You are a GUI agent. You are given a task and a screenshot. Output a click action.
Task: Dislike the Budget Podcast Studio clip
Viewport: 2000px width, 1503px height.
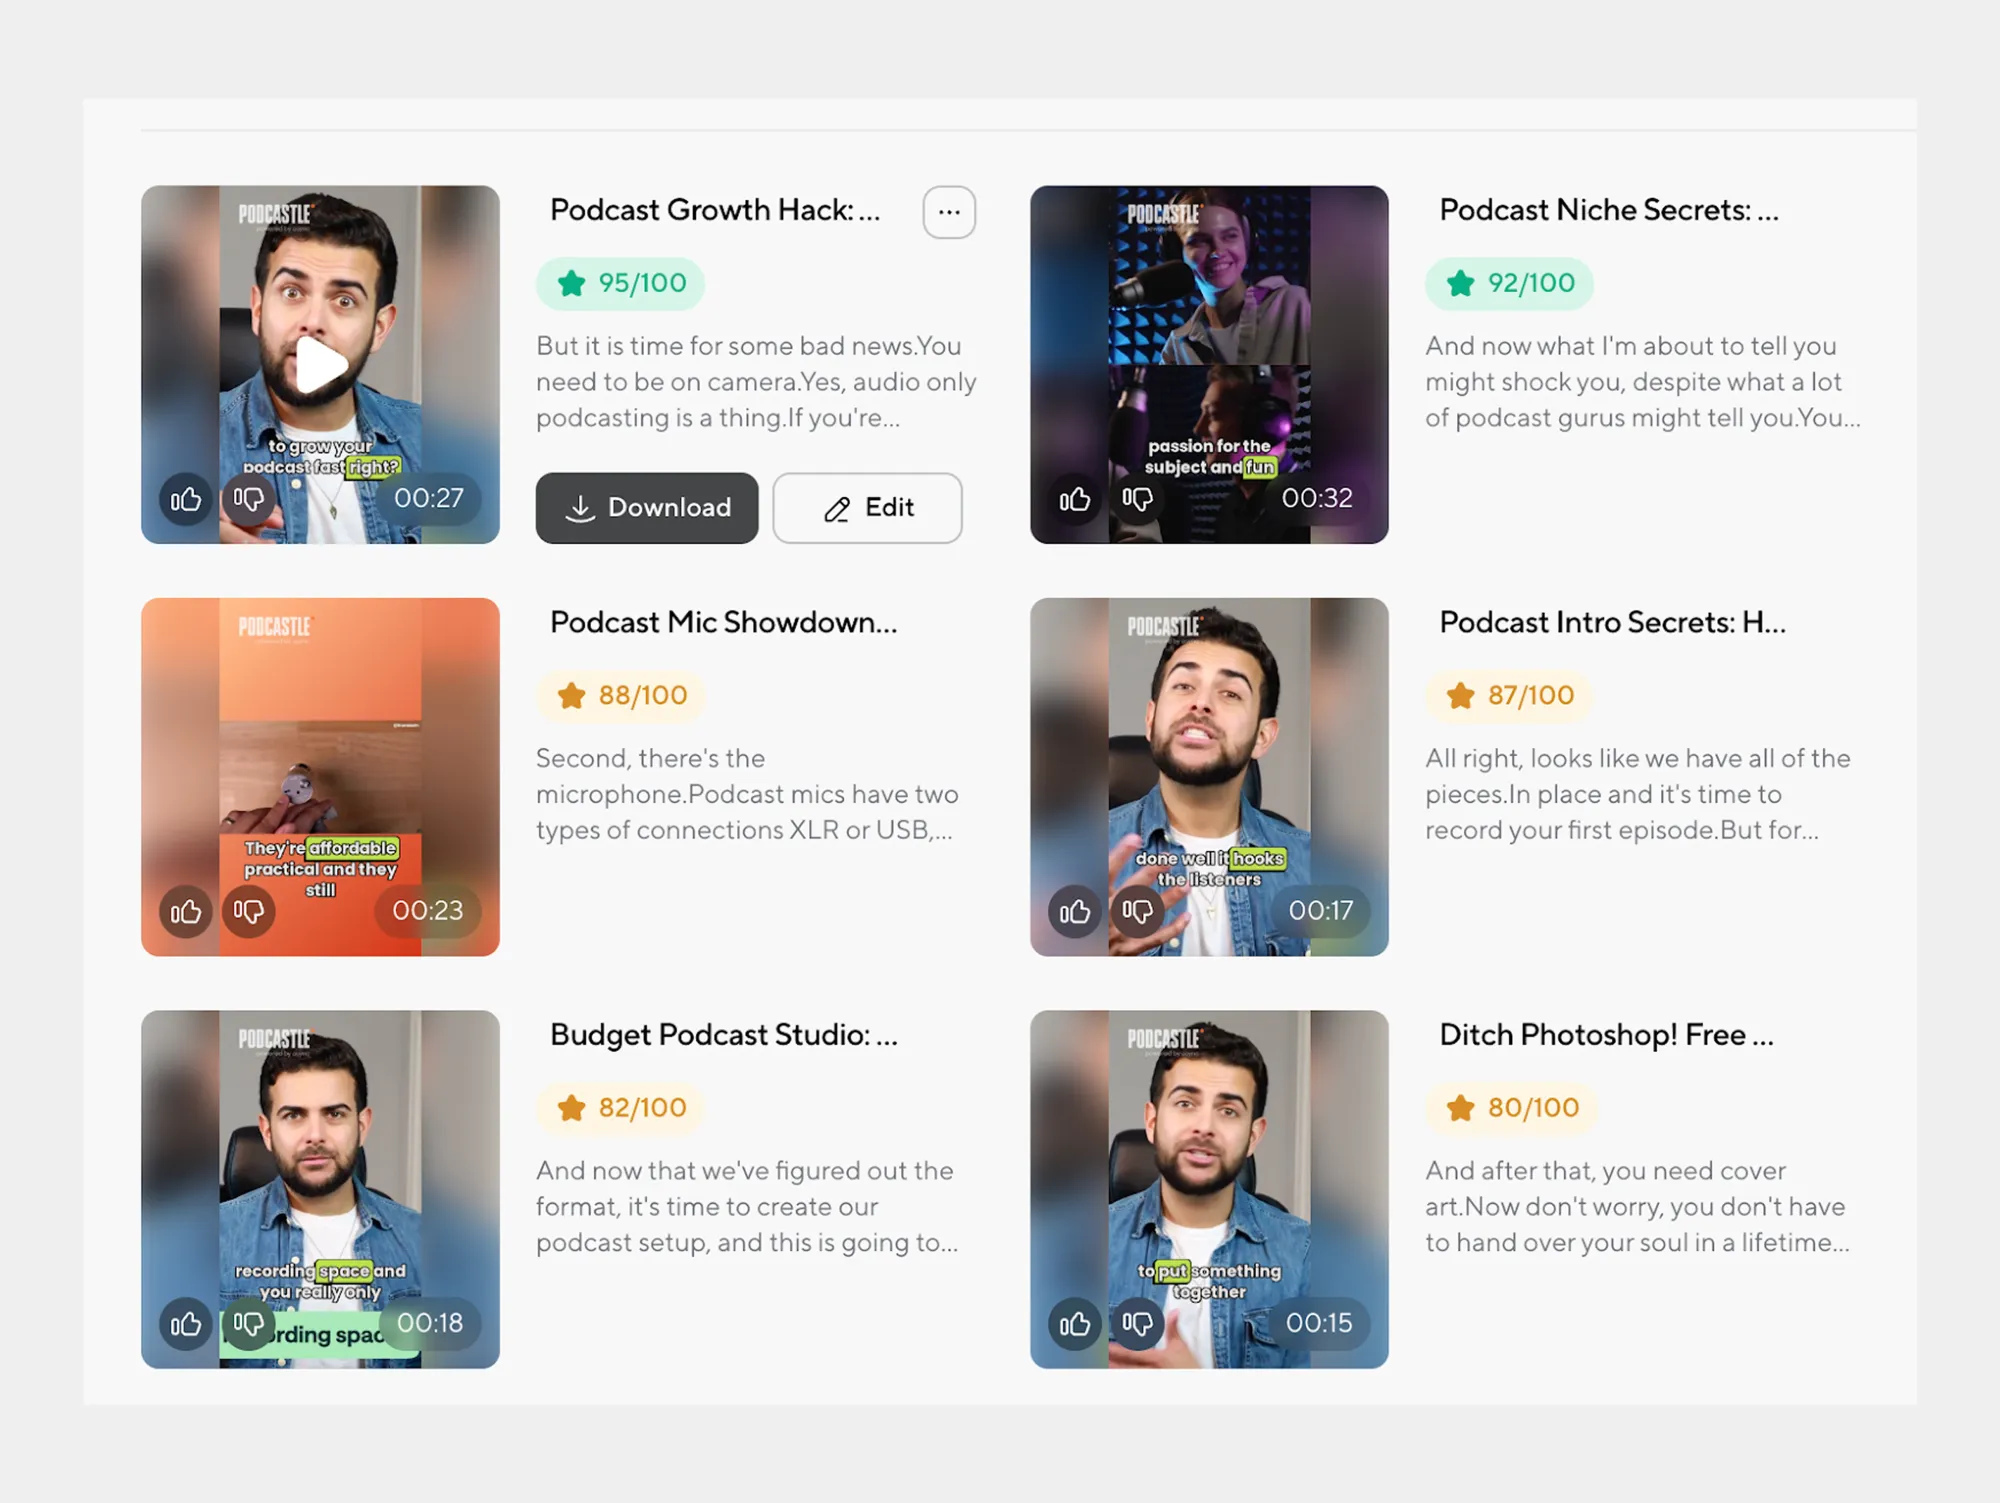tap(249, 1324)
